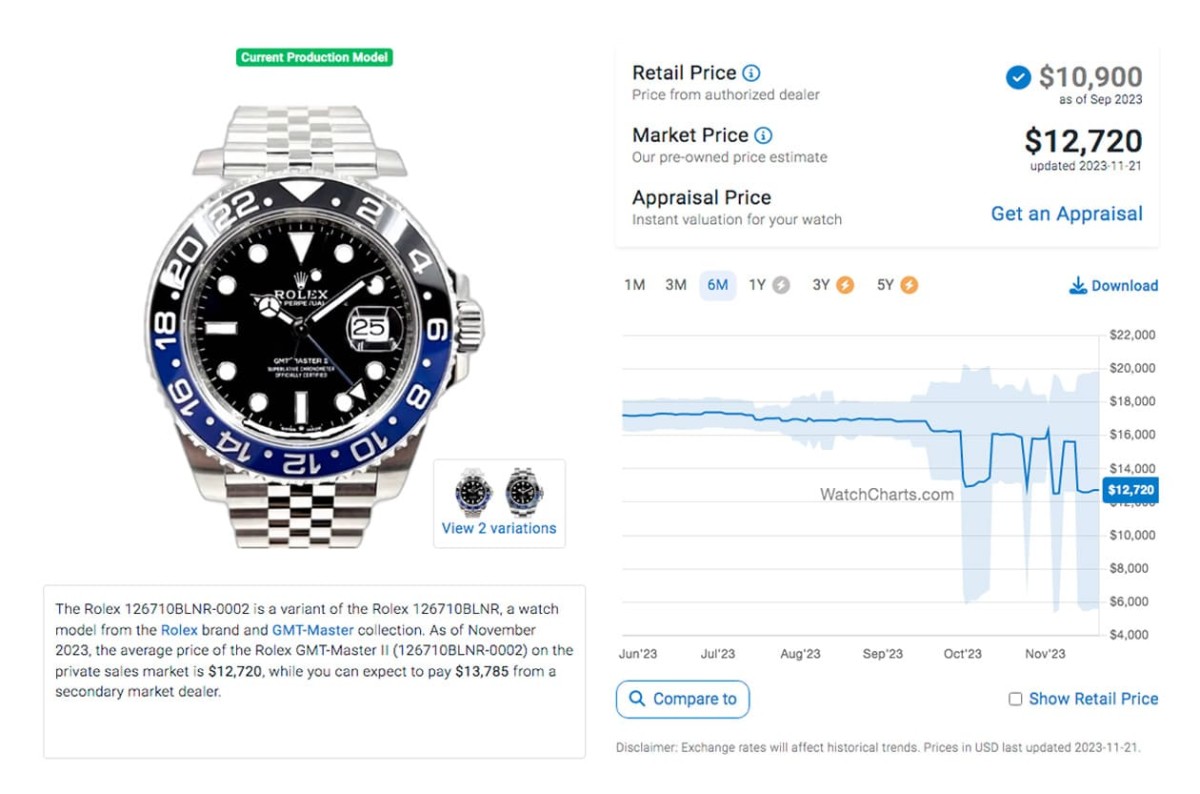Click the premium lightning icon beside 1Y
The image size is (1200, 794).
click(781, 285)
